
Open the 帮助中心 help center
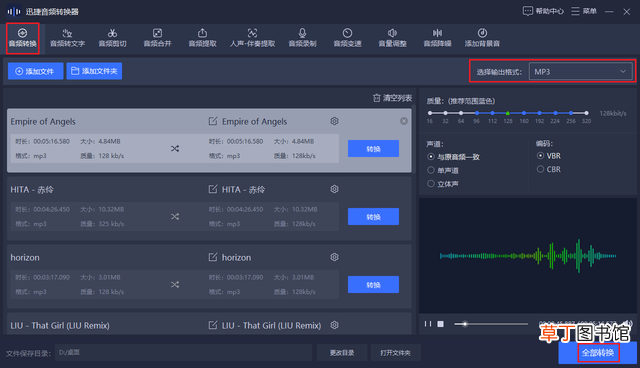543,11
